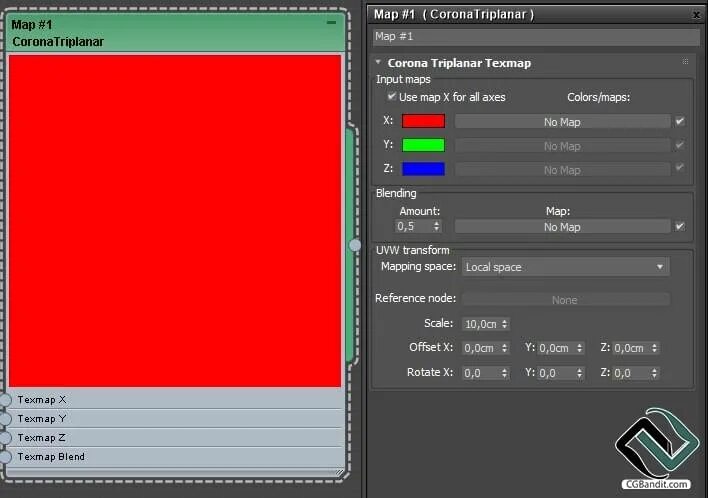Click the Offset Z value field

pyautogui.click(x=631, y=348)
